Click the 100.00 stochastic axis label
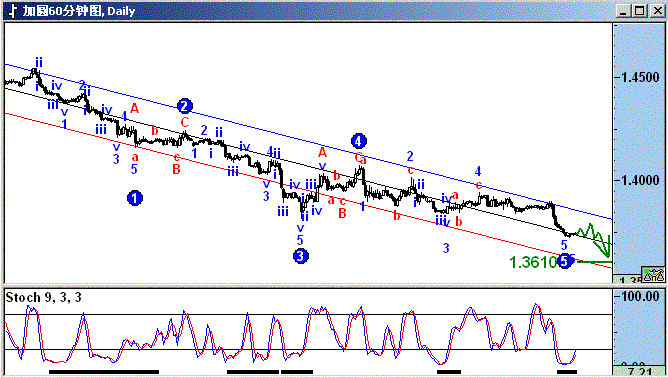Image resolution: width=668 pixels, height=378 pixels. click(640, 296)
